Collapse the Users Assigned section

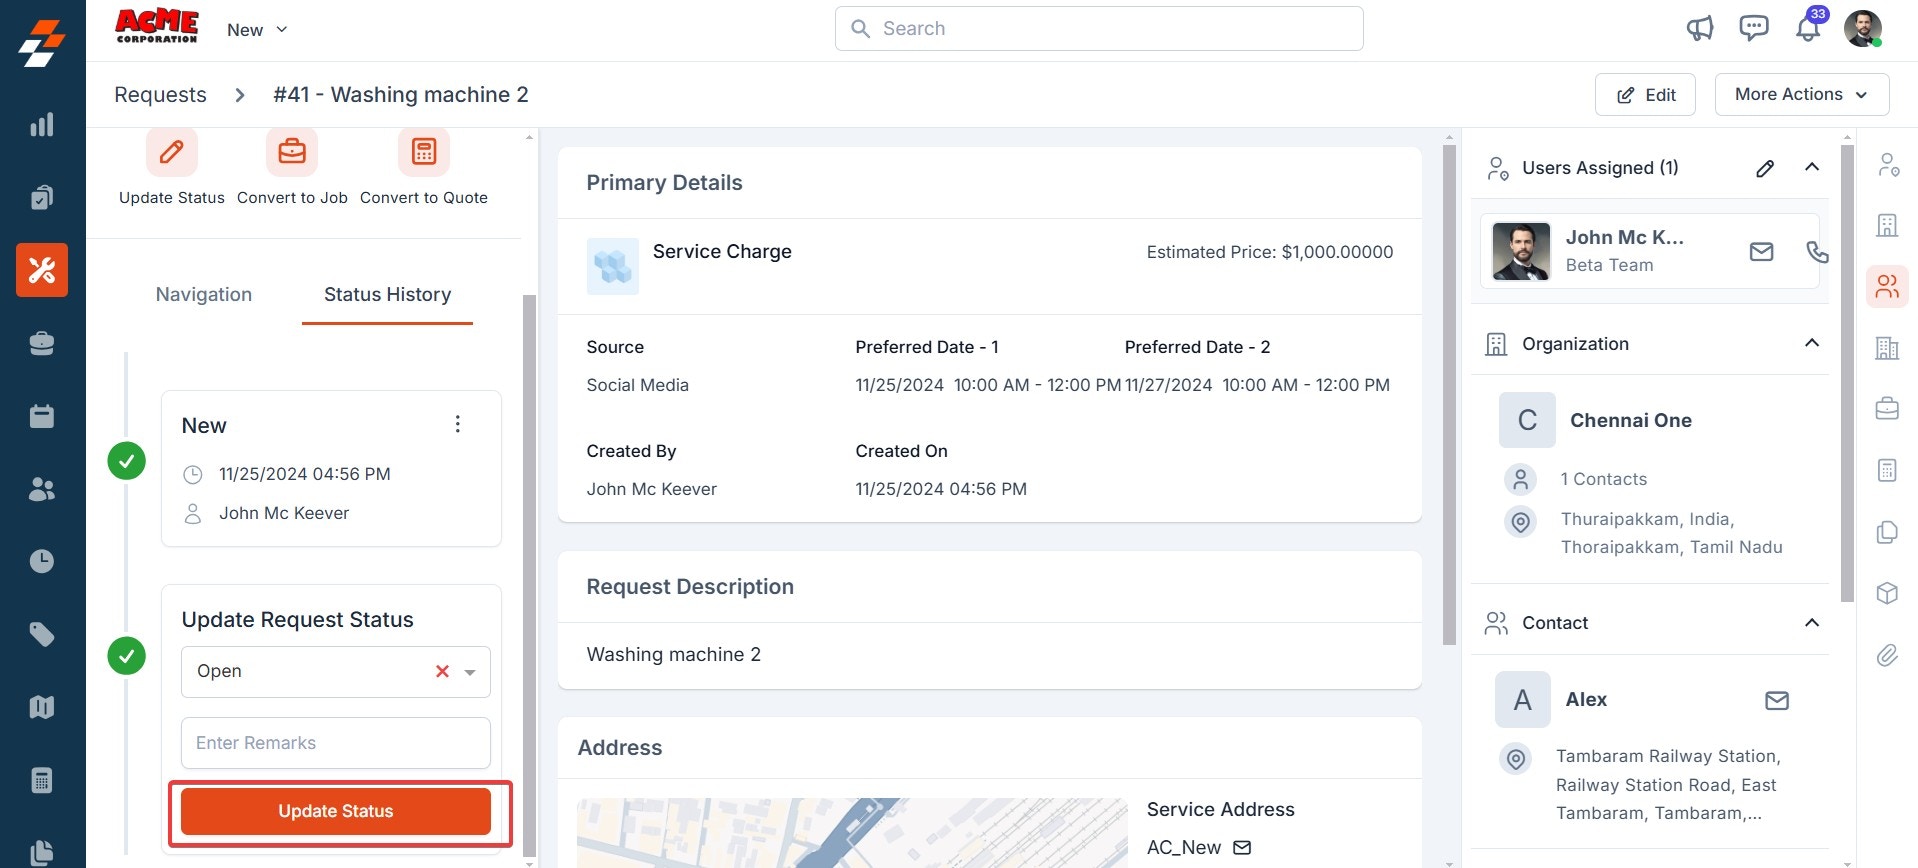click(1812, 167)
